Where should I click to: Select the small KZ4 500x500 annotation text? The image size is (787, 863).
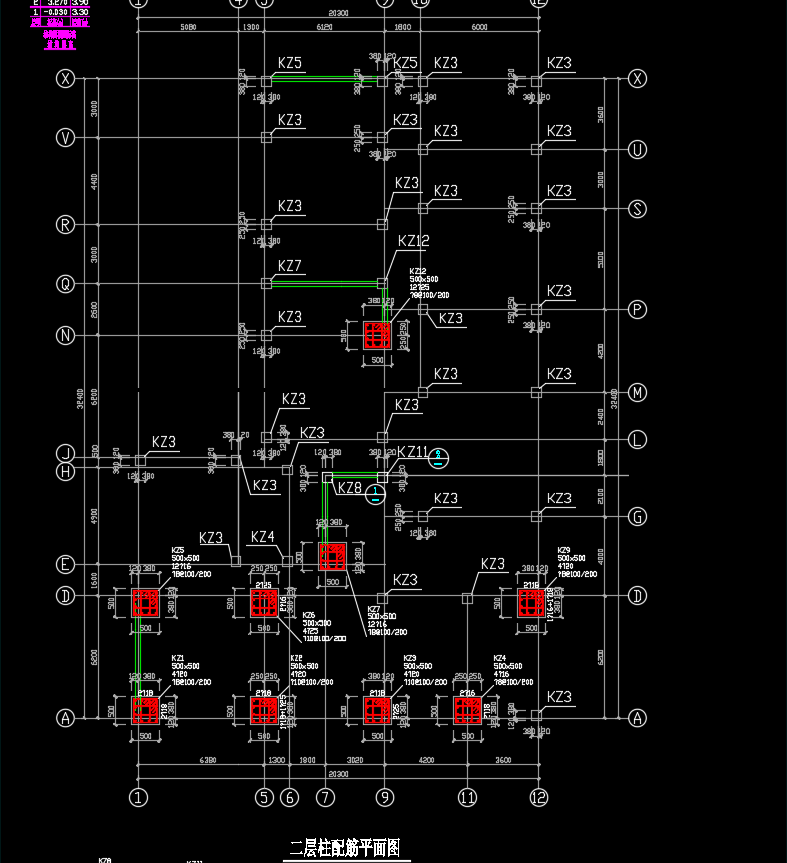(513, 670)
